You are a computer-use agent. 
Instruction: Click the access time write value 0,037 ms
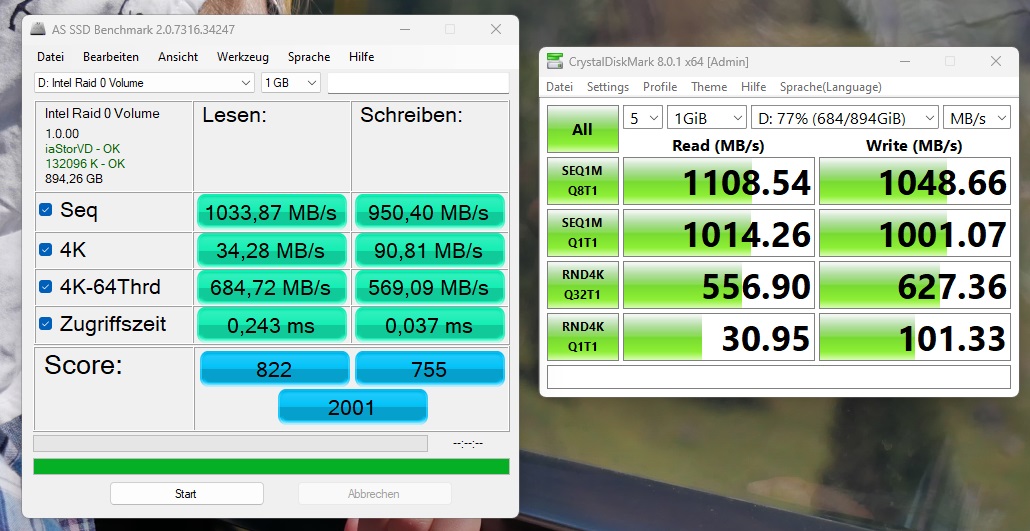click(430, 325)
